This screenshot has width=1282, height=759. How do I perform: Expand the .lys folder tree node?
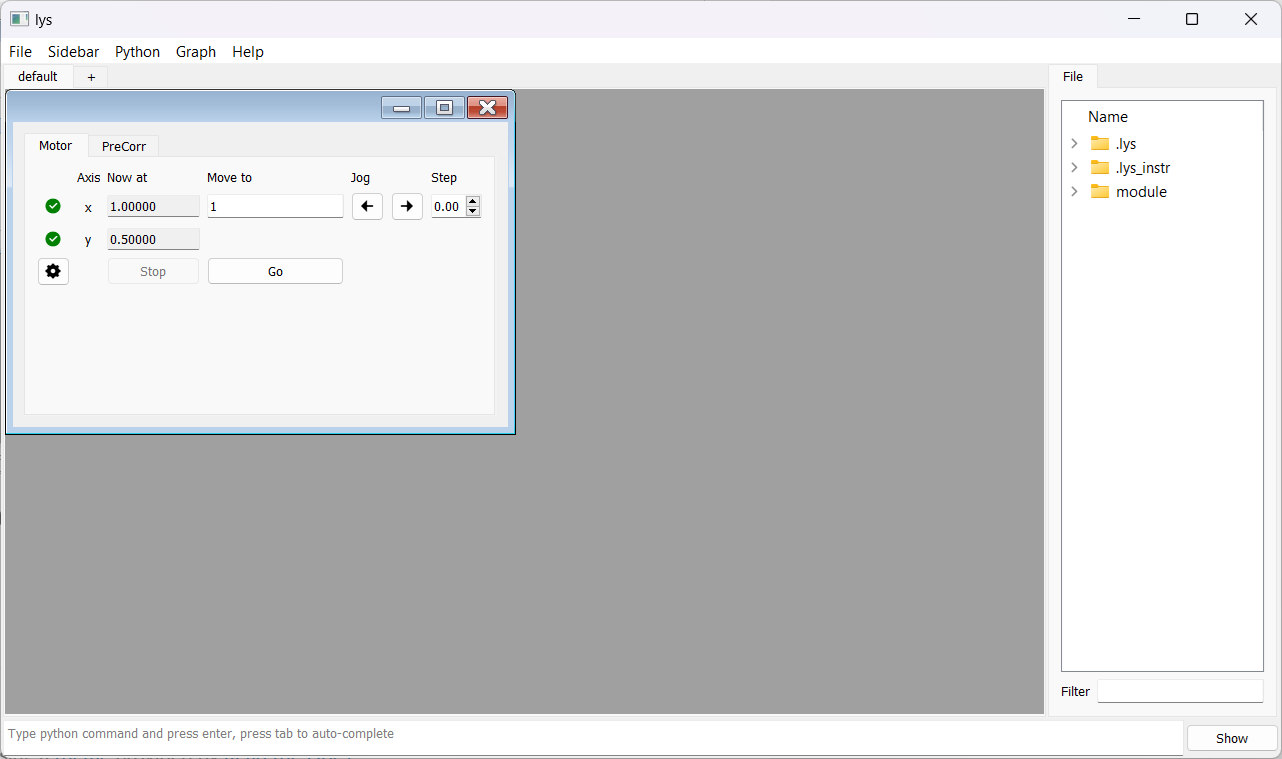point(1074,143)
